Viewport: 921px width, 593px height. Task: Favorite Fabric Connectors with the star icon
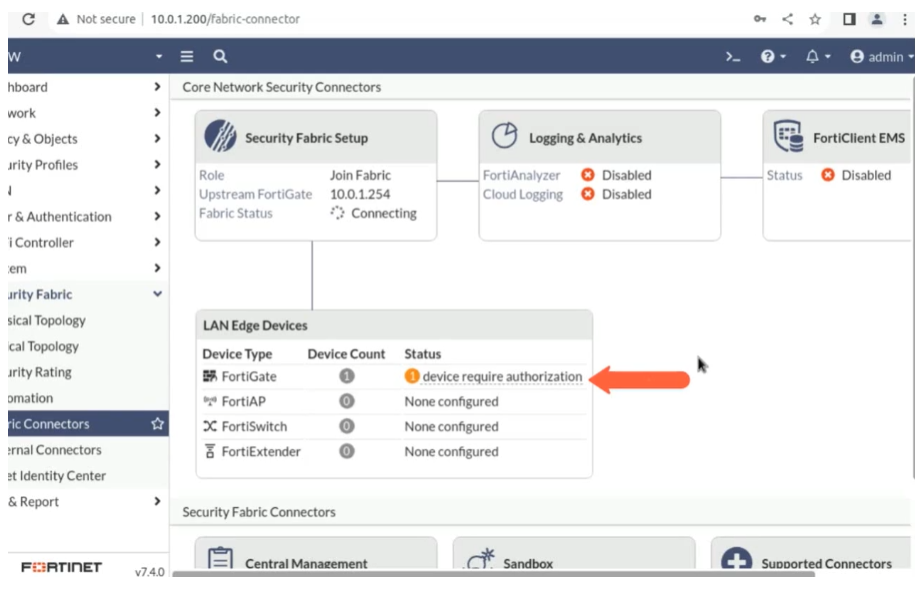coord(157,423)
